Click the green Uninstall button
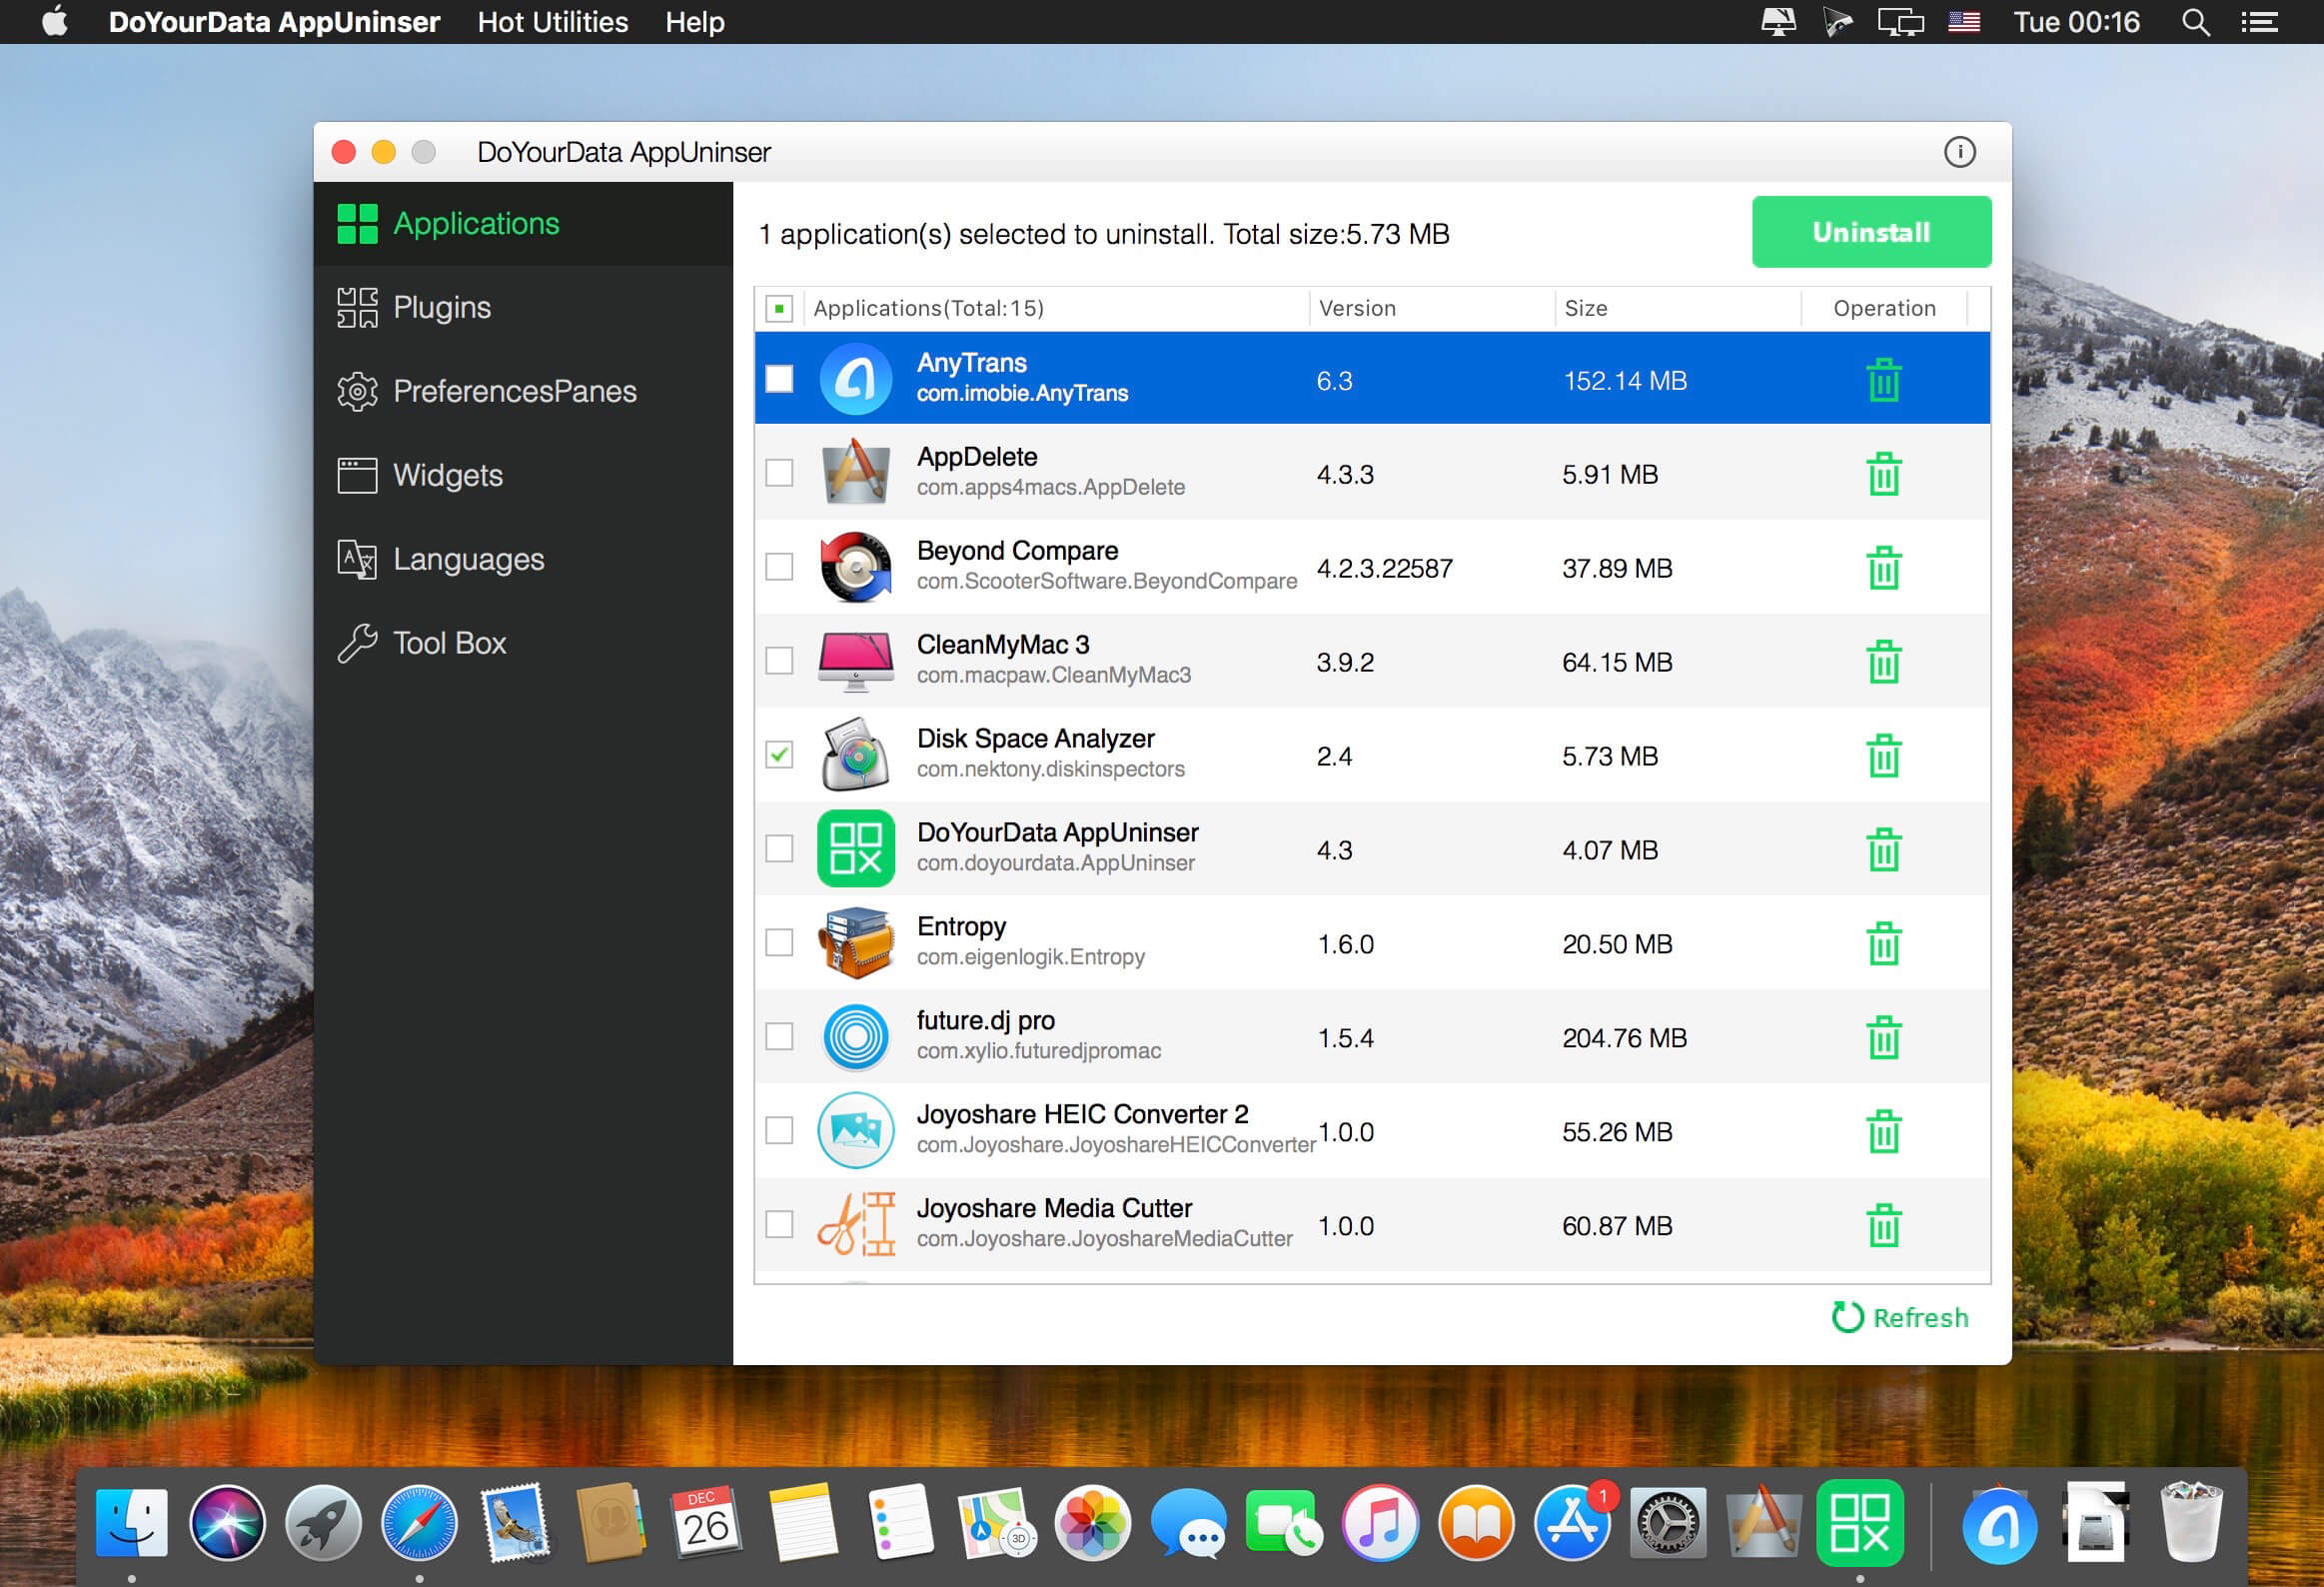 [1871, 232]
